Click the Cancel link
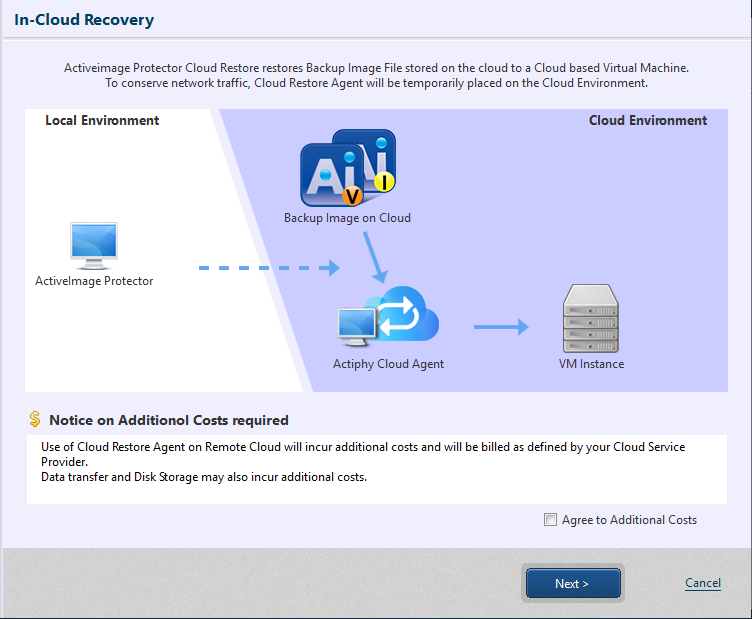Viewport: 752px width, 619px height. pos(702,583)
